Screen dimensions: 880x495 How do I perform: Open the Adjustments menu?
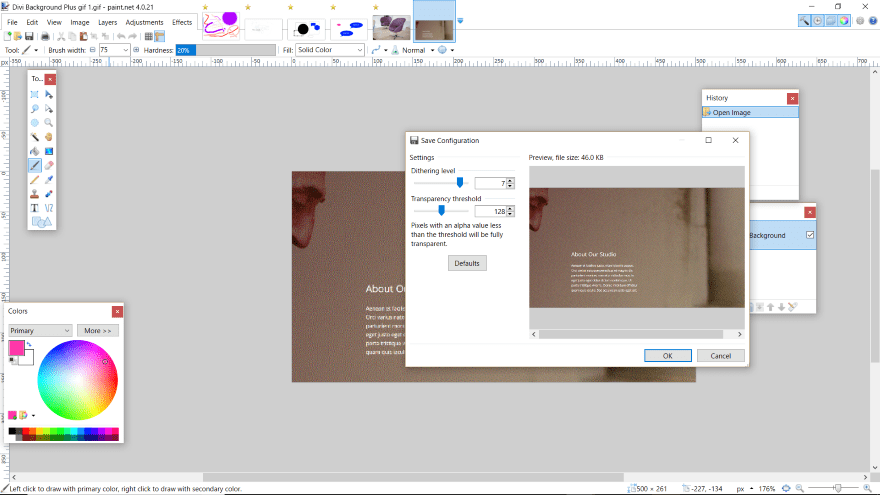[144, 22]
